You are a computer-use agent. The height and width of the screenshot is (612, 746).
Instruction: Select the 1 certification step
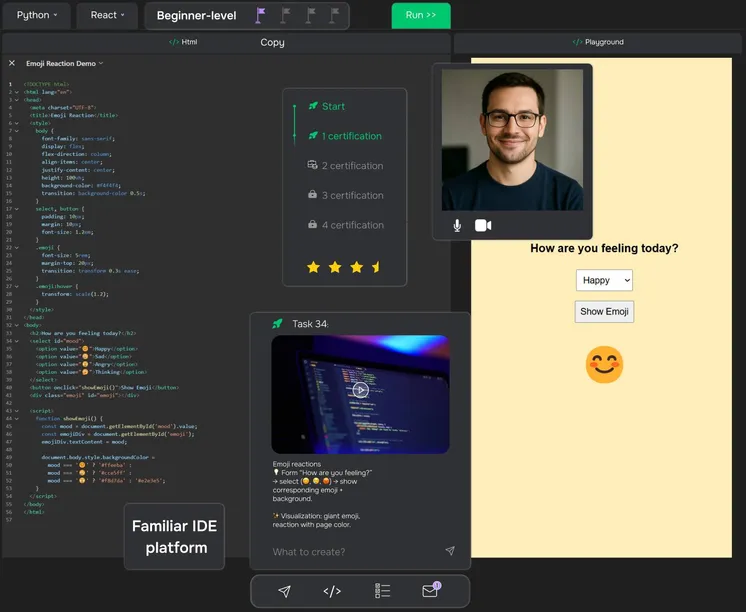[352, 136]
